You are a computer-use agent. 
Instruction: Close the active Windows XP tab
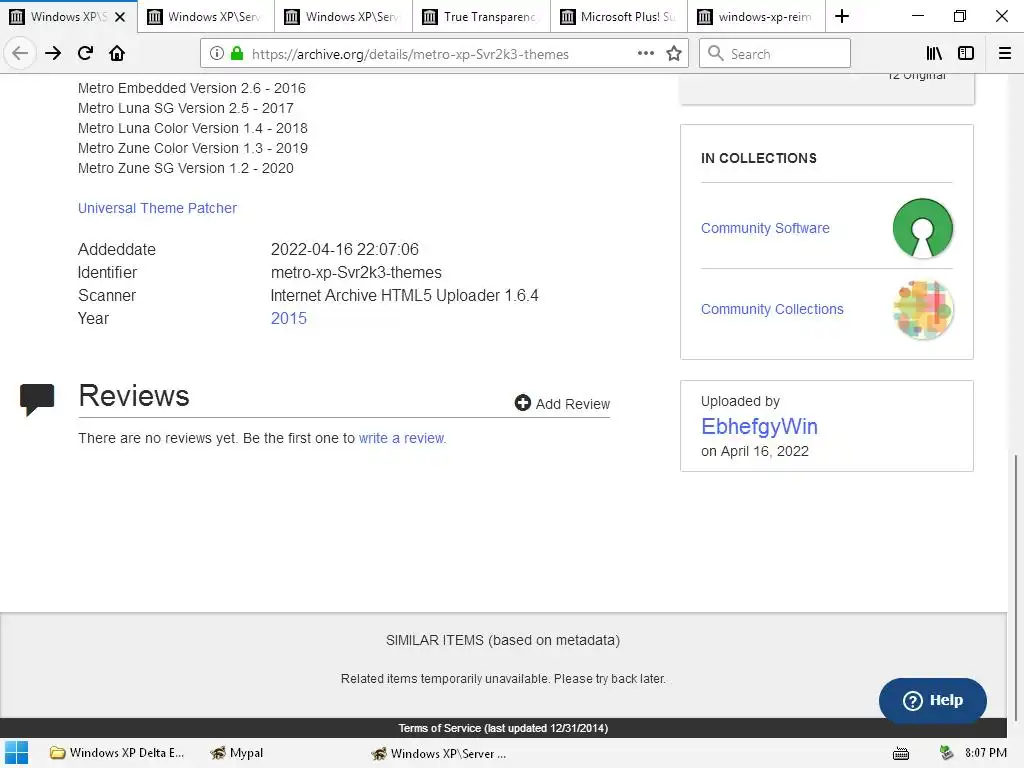pos(120,17)
